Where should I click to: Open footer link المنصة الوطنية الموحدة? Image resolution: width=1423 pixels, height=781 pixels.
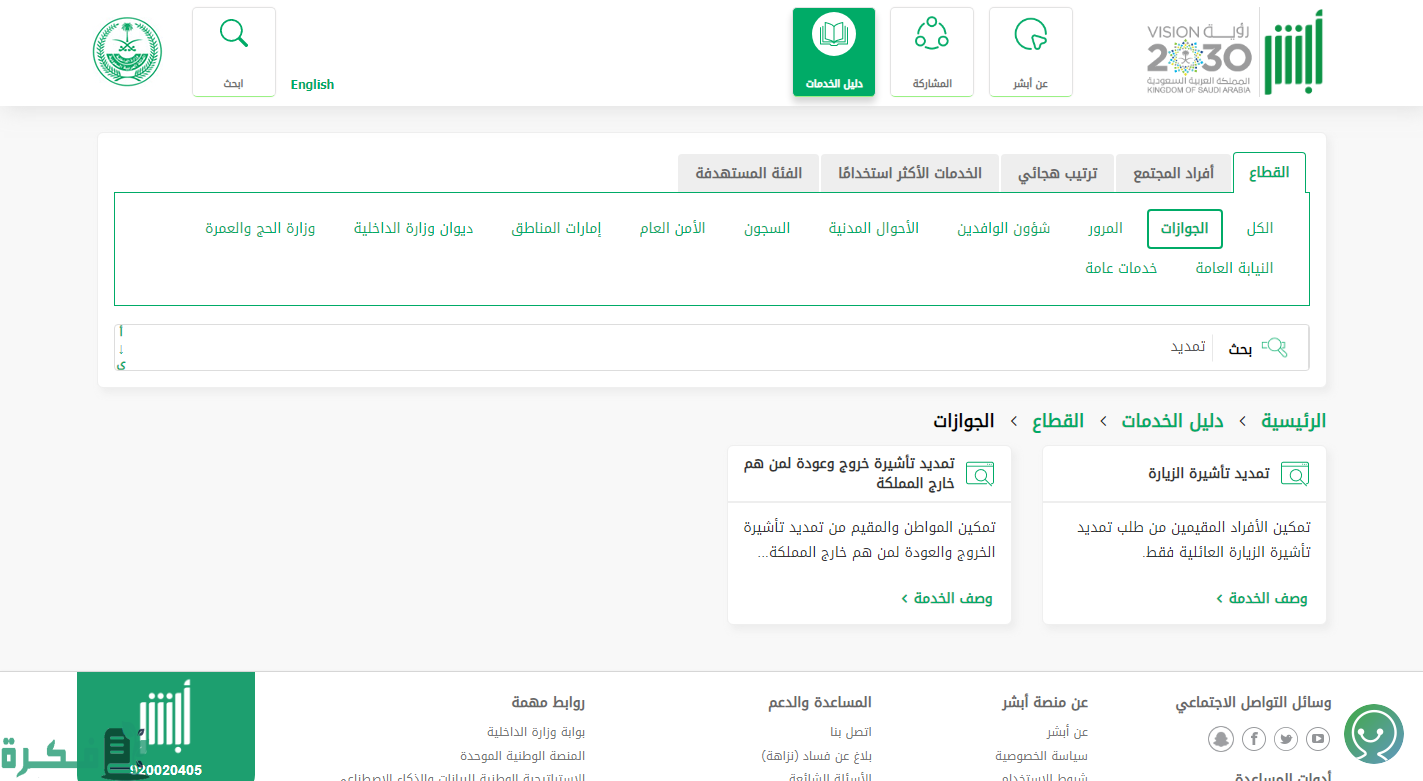(523, 756)
